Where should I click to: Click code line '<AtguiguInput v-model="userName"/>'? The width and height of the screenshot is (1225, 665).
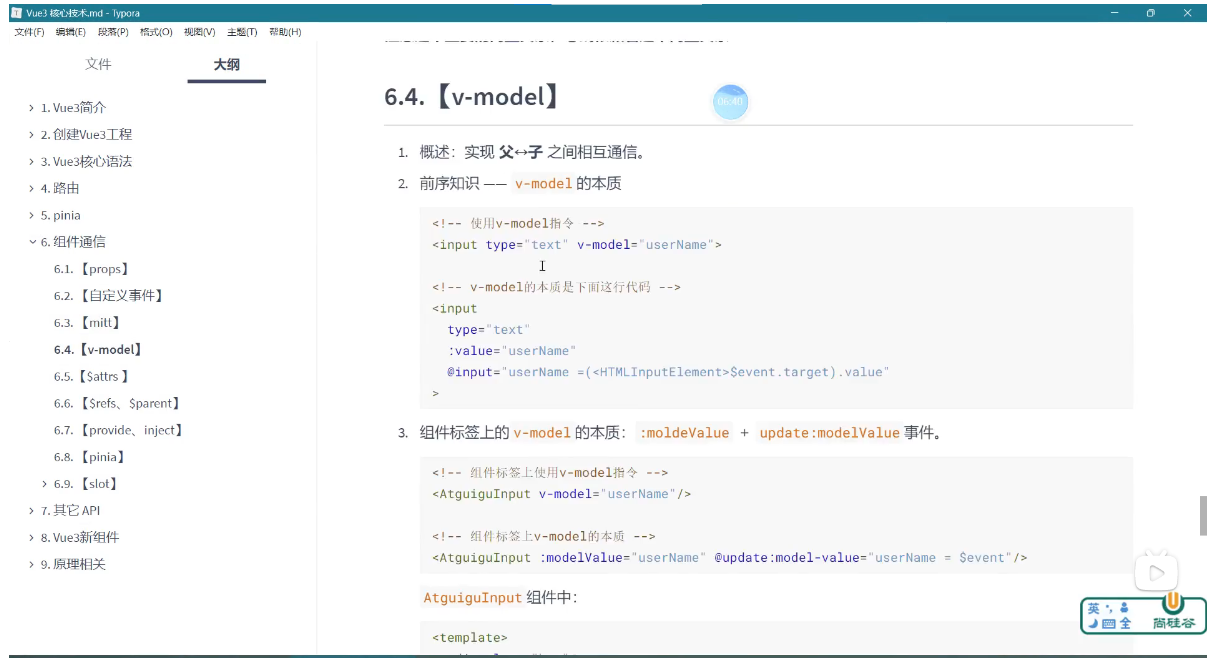point(561,494)
